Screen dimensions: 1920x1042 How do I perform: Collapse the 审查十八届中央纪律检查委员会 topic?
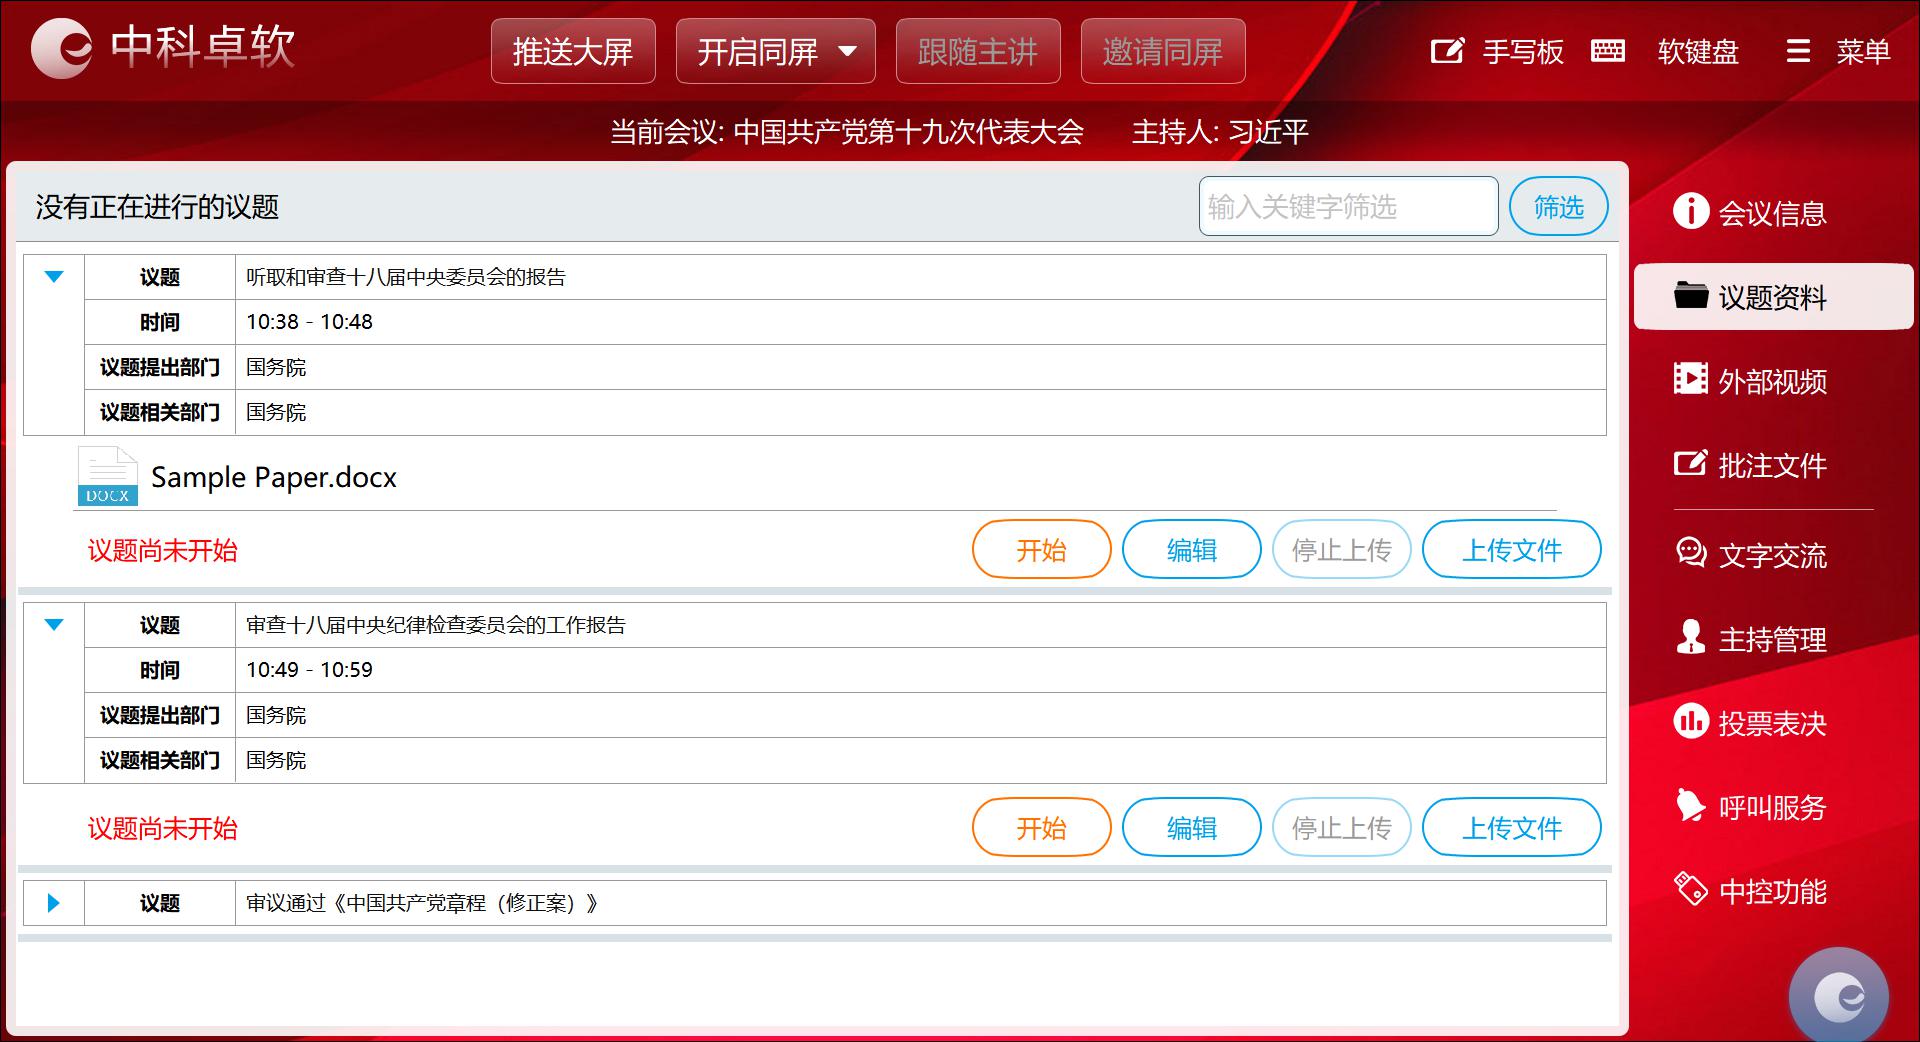54,625
